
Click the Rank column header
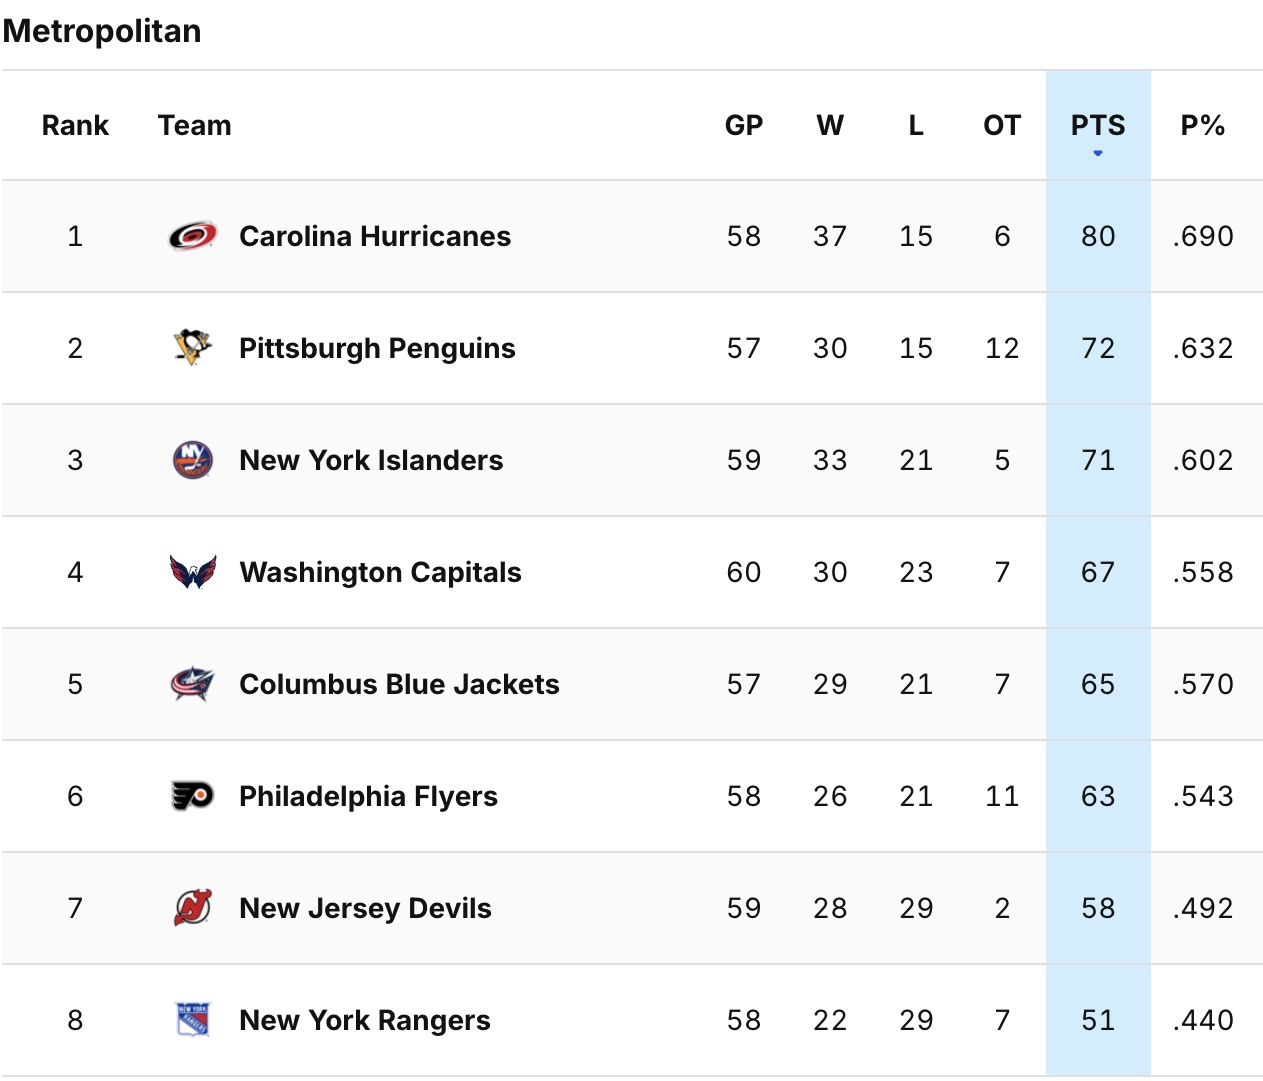click(x=75, y=125)
